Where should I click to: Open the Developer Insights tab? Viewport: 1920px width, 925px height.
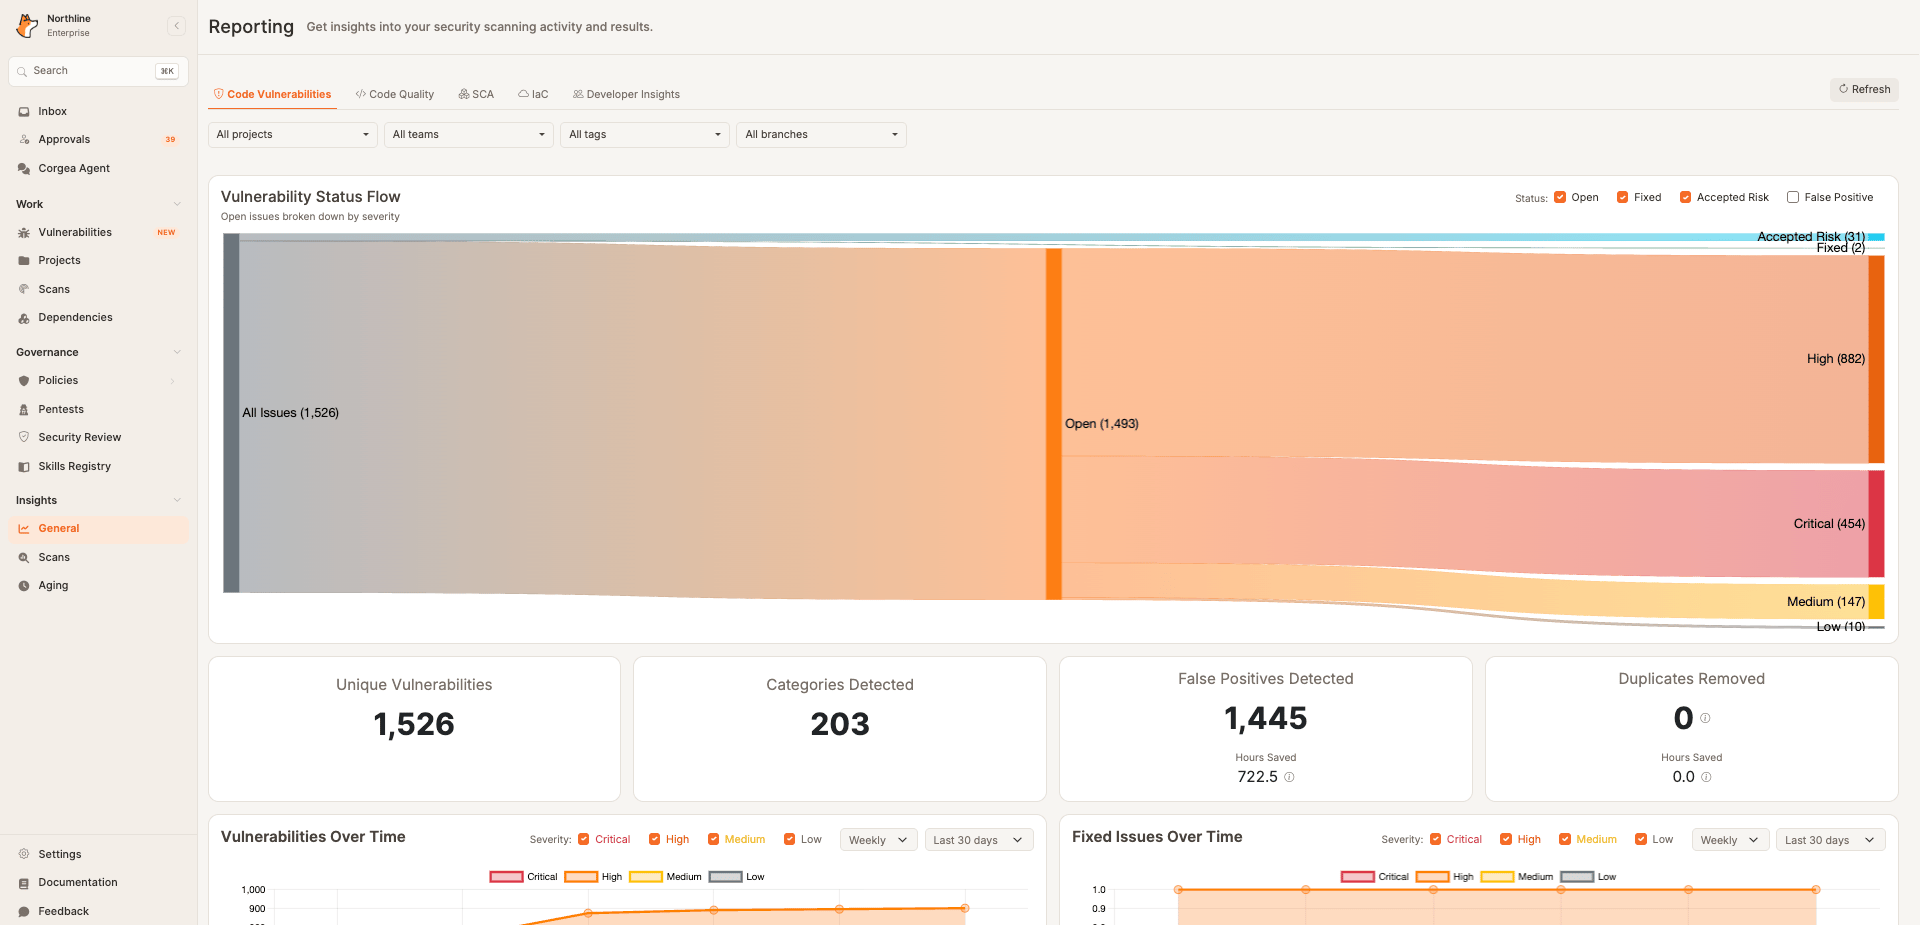coord(626,94)
